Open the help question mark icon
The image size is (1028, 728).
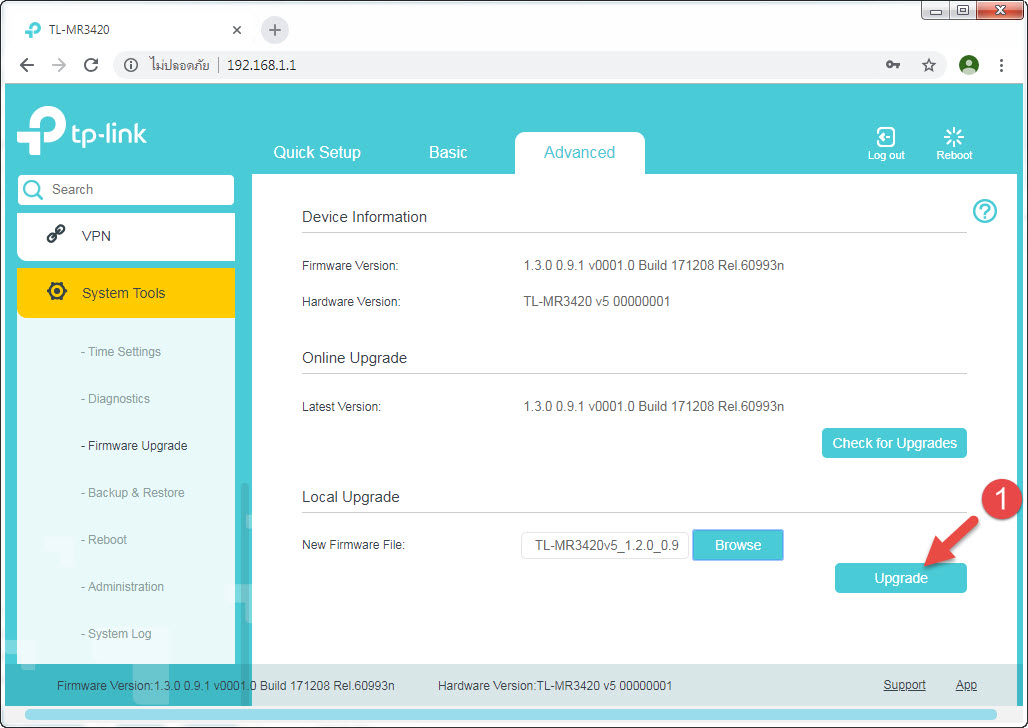click(984, 211)
